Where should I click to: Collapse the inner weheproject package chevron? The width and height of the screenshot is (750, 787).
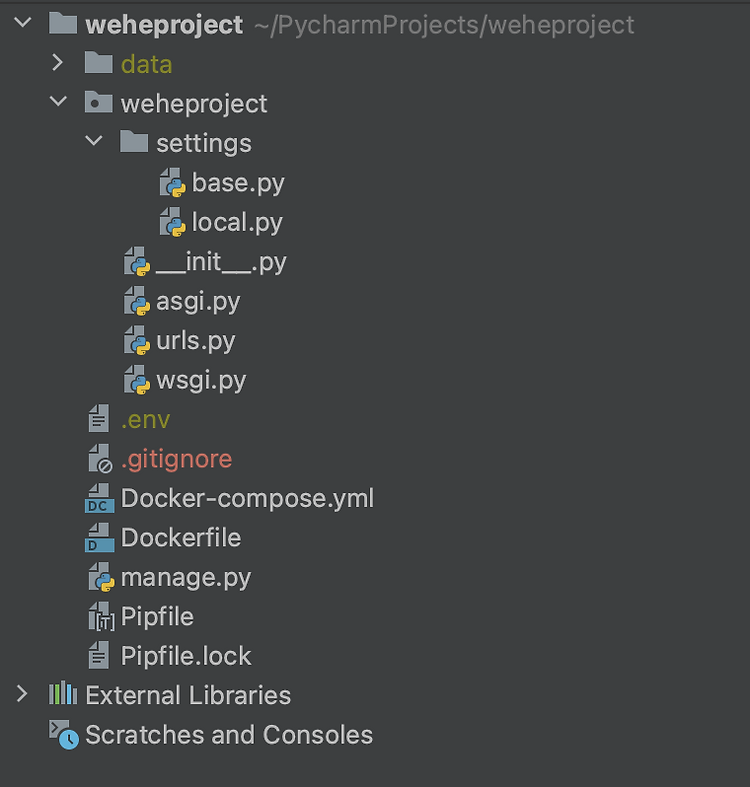pos(59,101)
